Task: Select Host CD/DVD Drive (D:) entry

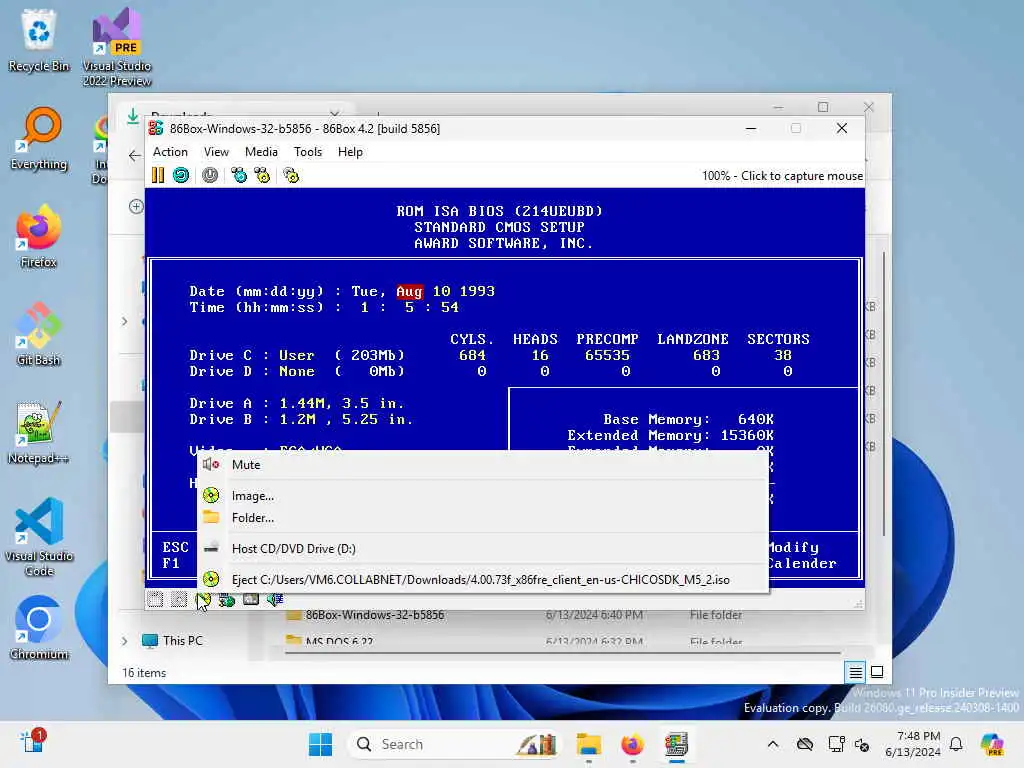Action: coord(483,549)
